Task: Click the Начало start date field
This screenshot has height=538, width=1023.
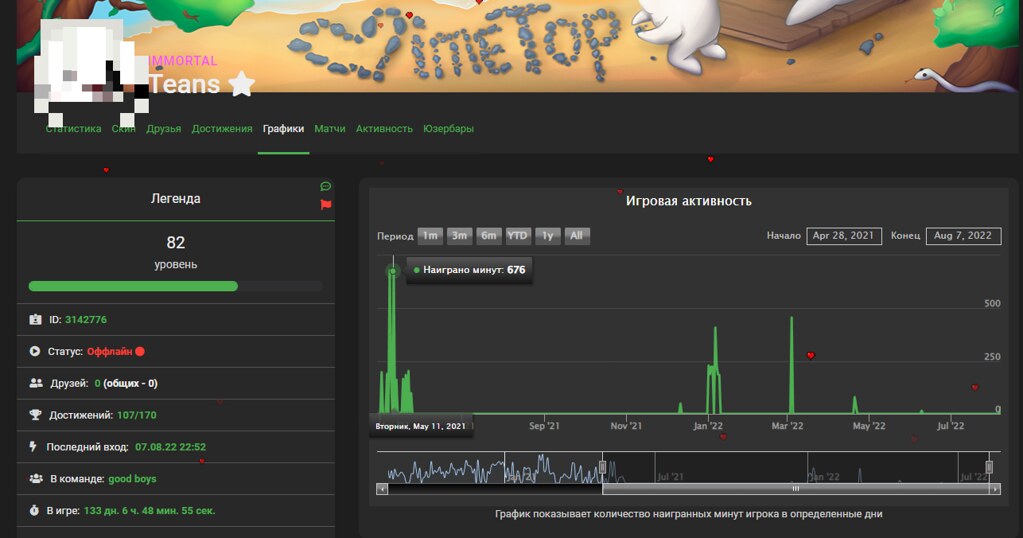Action: point(843,236)
